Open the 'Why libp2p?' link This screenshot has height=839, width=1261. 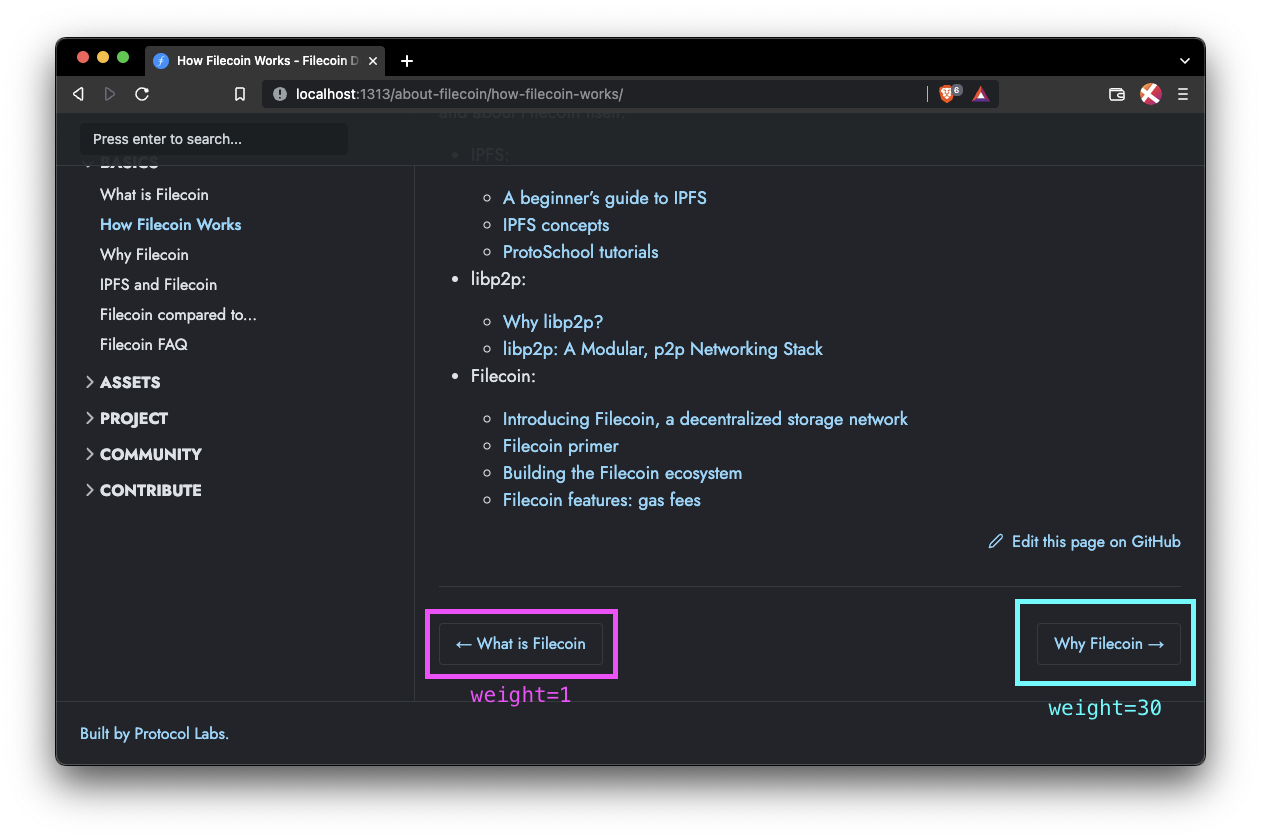coord(553,322)
